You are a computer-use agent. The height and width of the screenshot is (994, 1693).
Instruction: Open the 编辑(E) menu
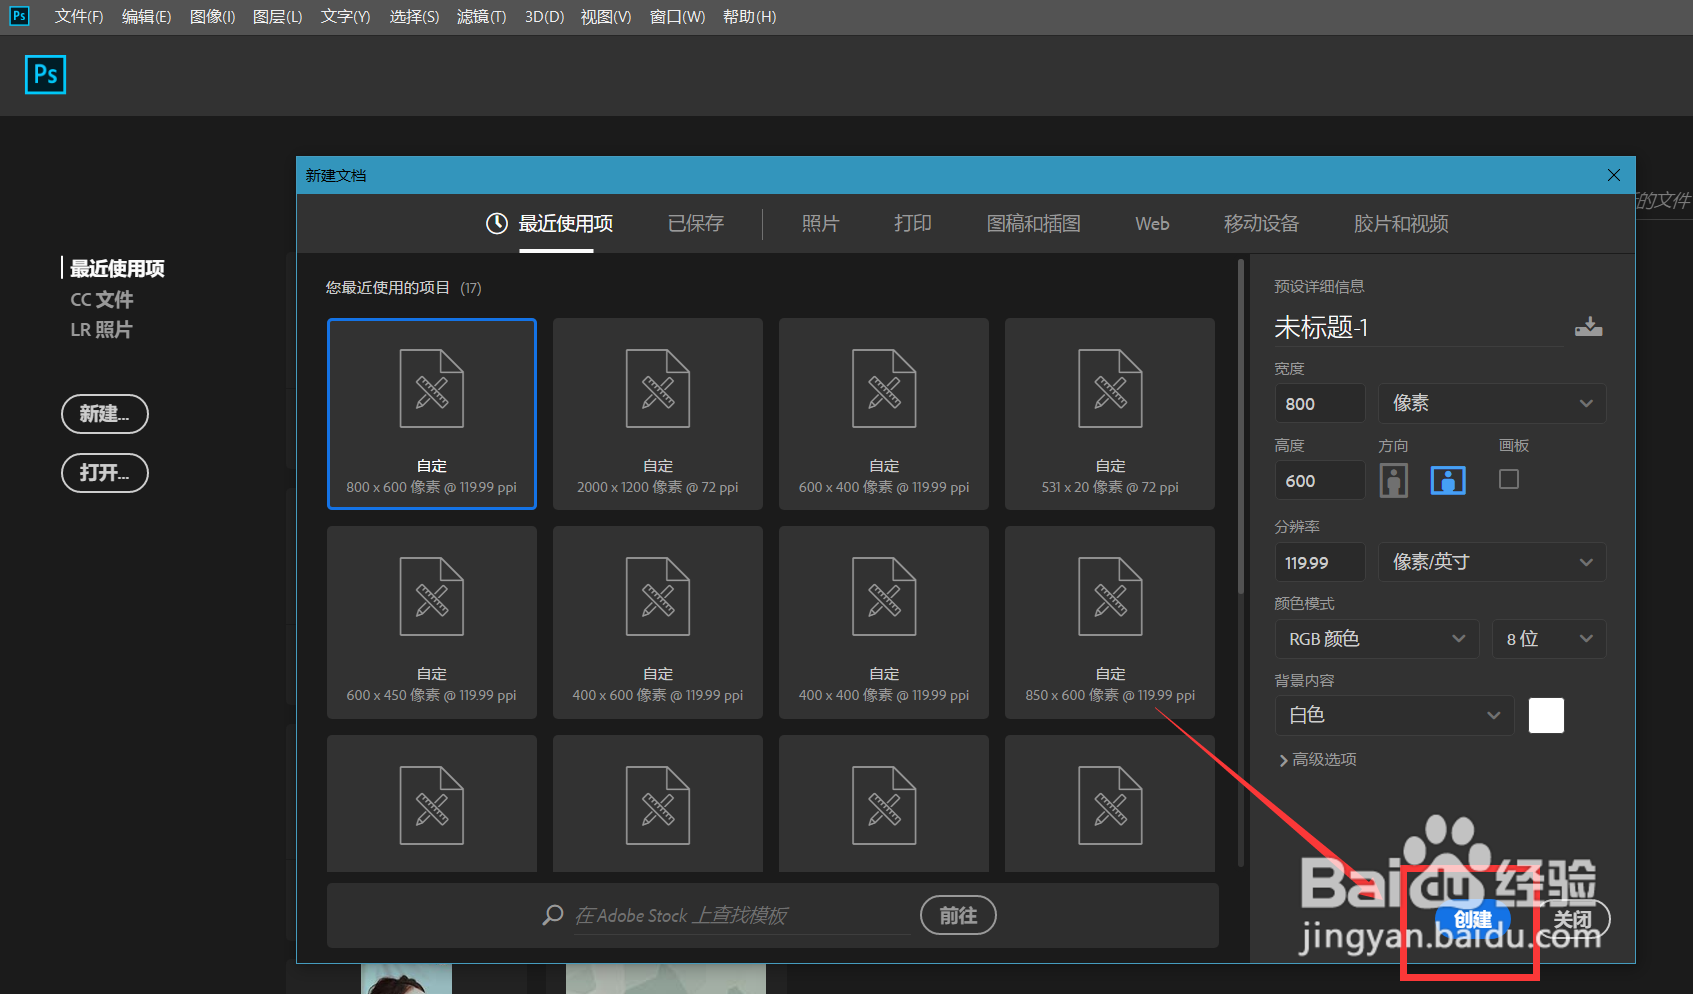(x=146, y=17)
